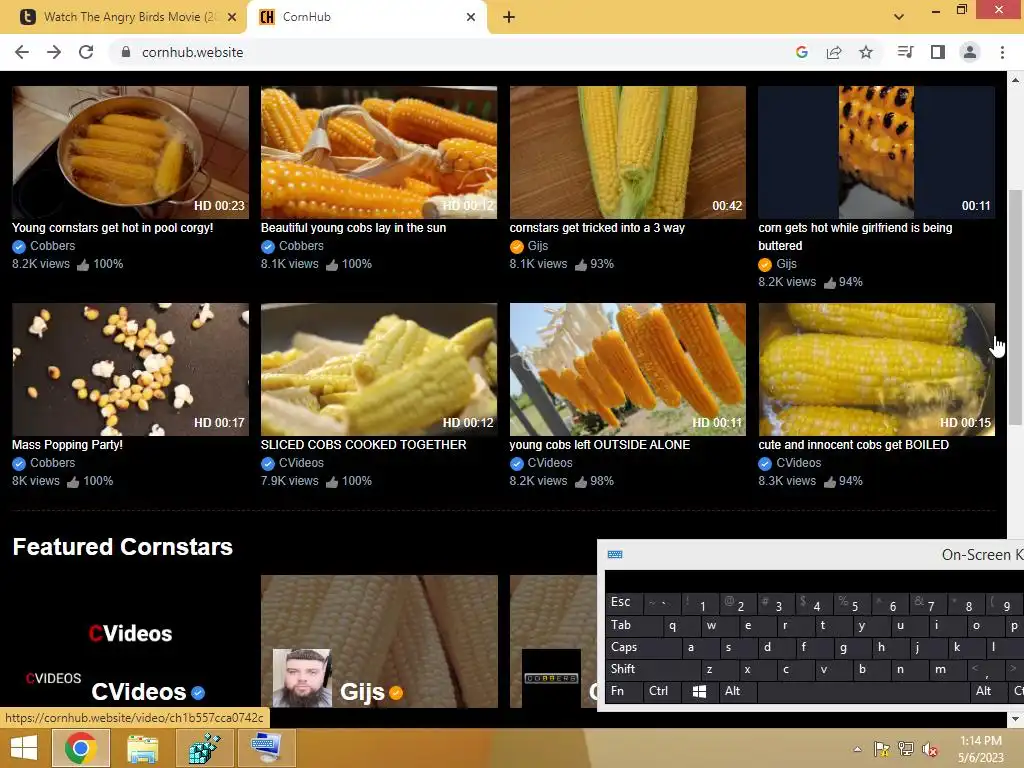Open the Action Center flag tray icon
1024x768 pixels.
coord(882,749)
